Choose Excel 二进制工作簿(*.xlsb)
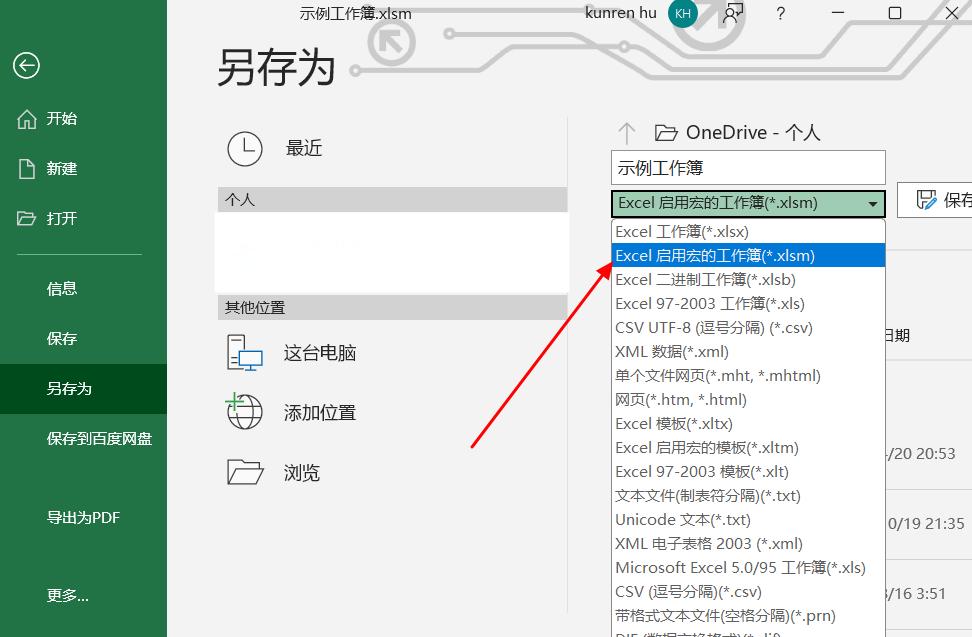The width and height of the screenshot is (972, 637). [748, 279]
